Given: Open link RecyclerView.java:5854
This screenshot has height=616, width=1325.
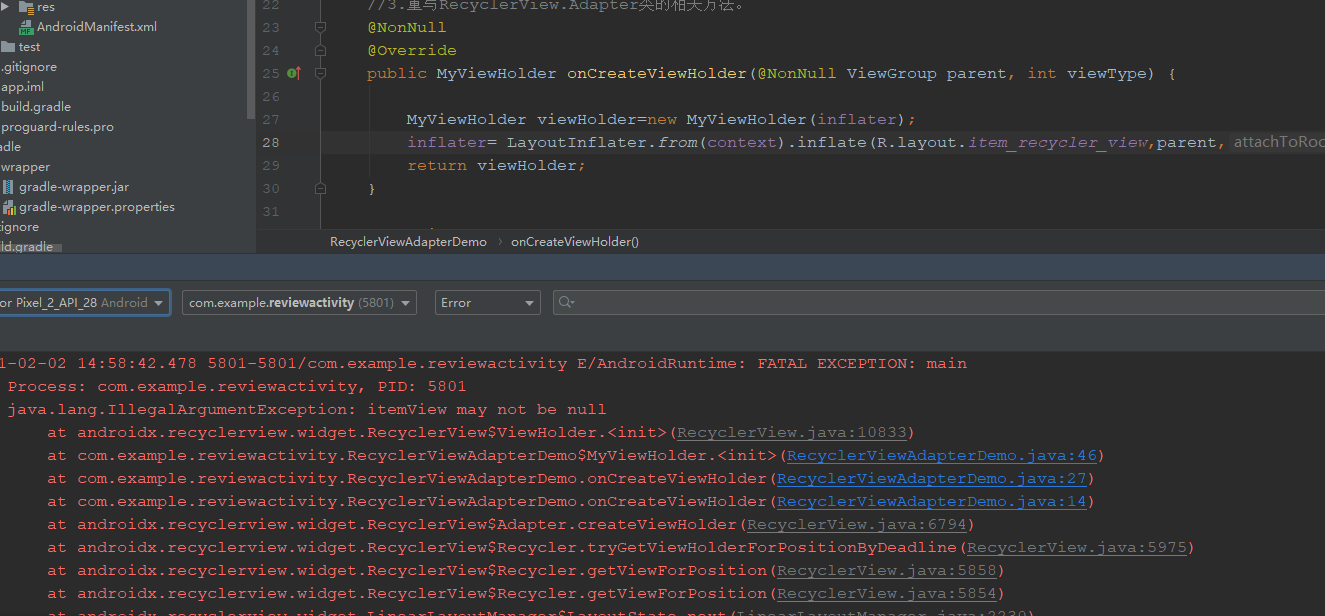Looking at the screenshot, I should coord(887,594).
